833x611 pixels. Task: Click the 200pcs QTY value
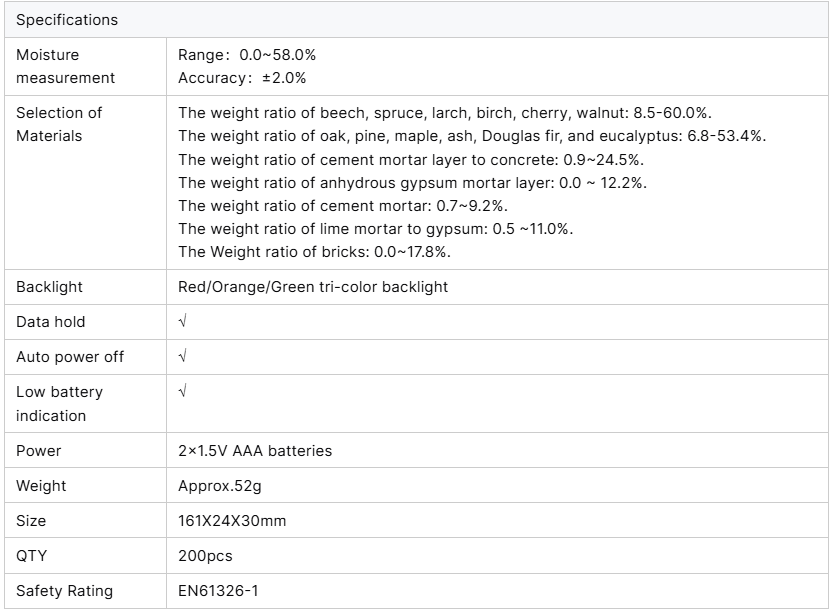click(x=205, y=556)
